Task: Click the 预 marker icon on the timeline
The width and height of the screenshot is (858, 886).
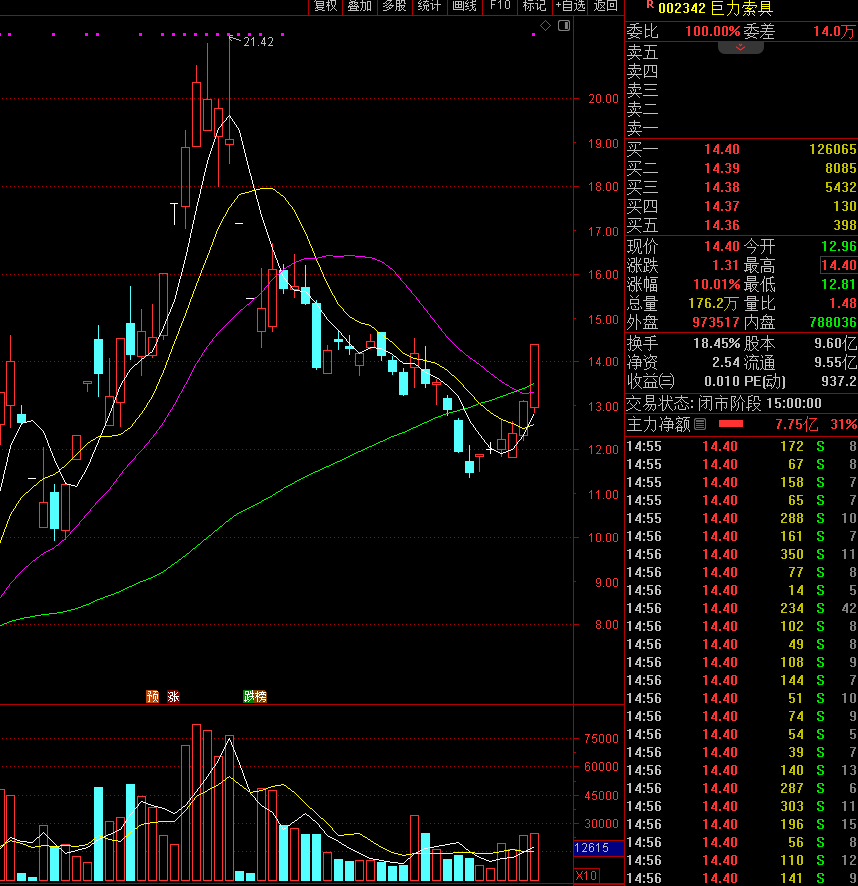Action: [153, 696]
